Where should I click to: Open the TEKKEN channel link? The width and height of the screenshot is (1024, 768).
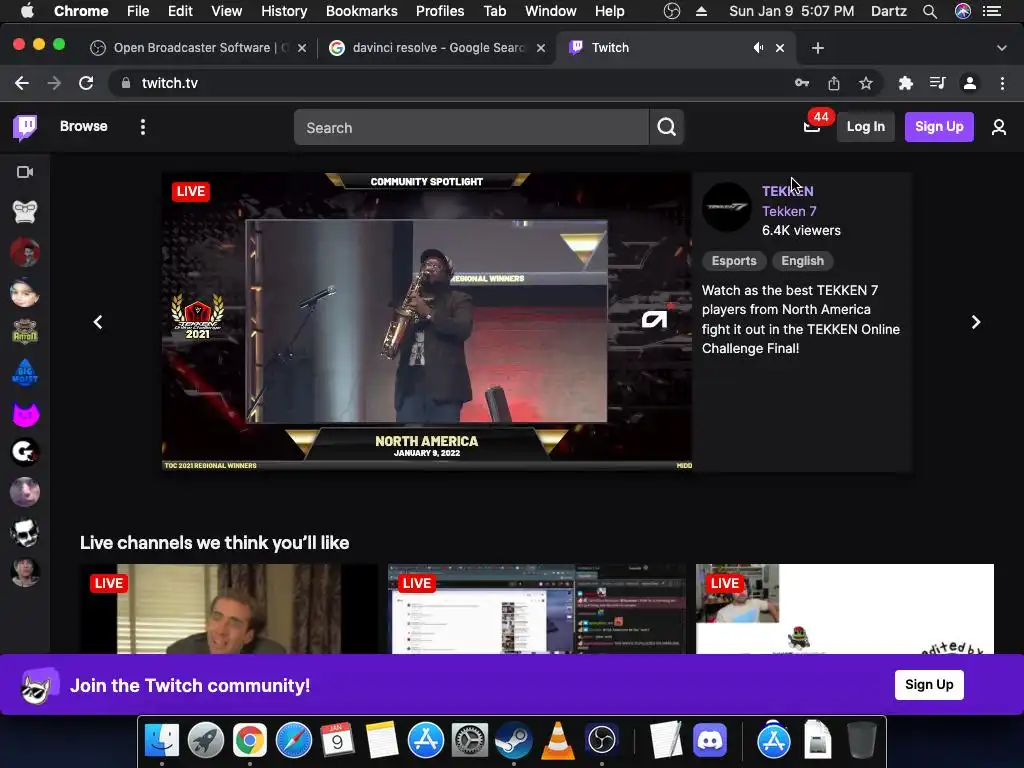[x=788, y=191]
